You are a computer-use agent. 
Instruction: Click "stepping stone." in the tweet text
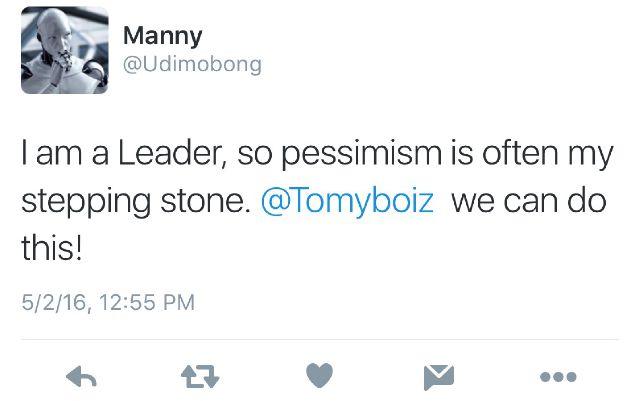click(x=135, y=200)
